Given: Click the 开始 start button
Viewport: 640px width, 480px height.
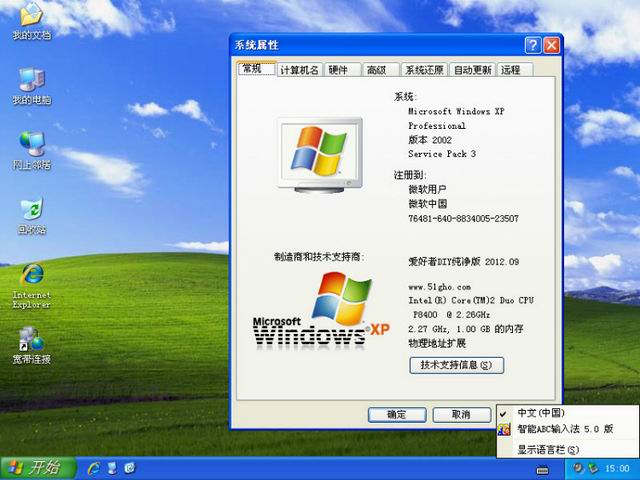Looking at the screenshot, I should tap(38, 468).
